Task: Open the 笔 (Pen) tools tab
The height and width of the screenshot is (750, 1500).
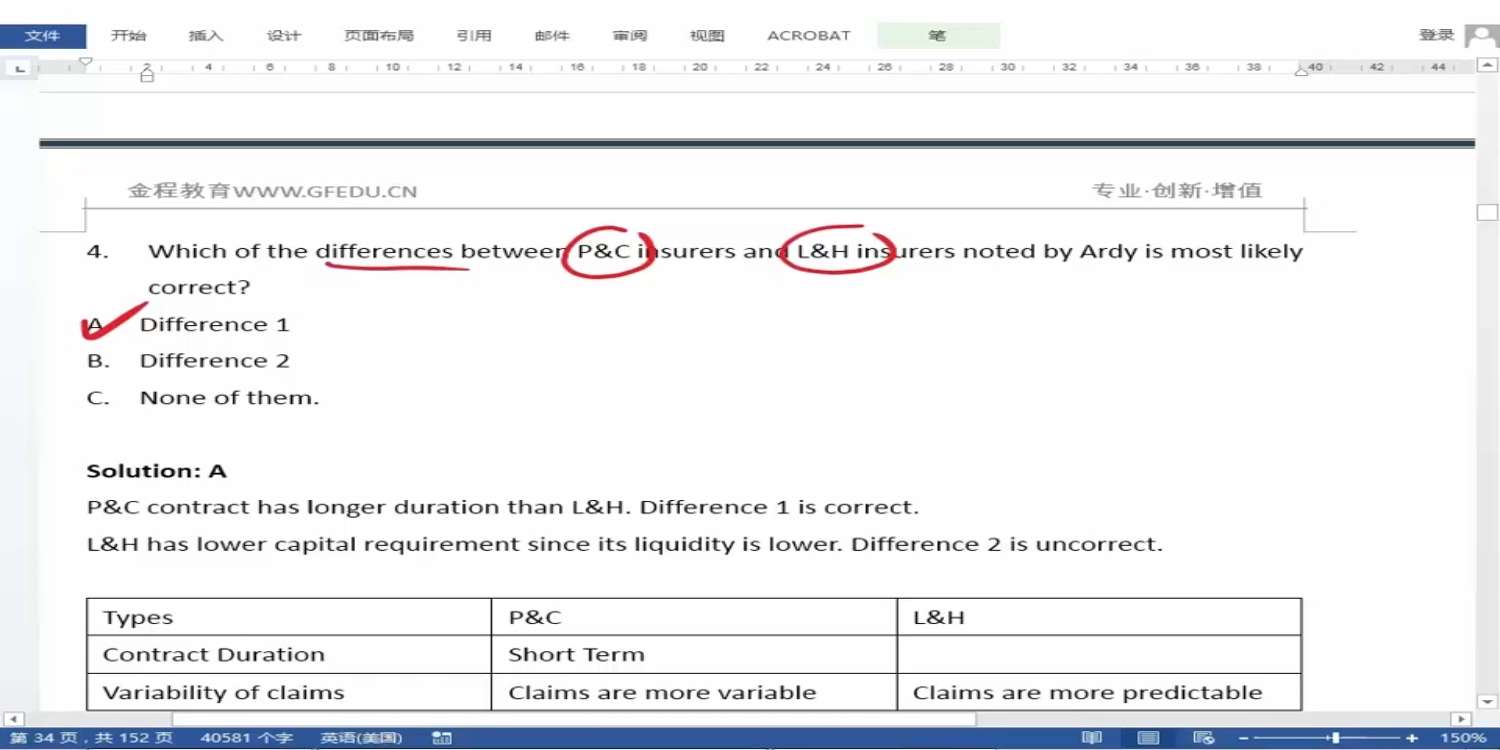Action: point(937,36)
